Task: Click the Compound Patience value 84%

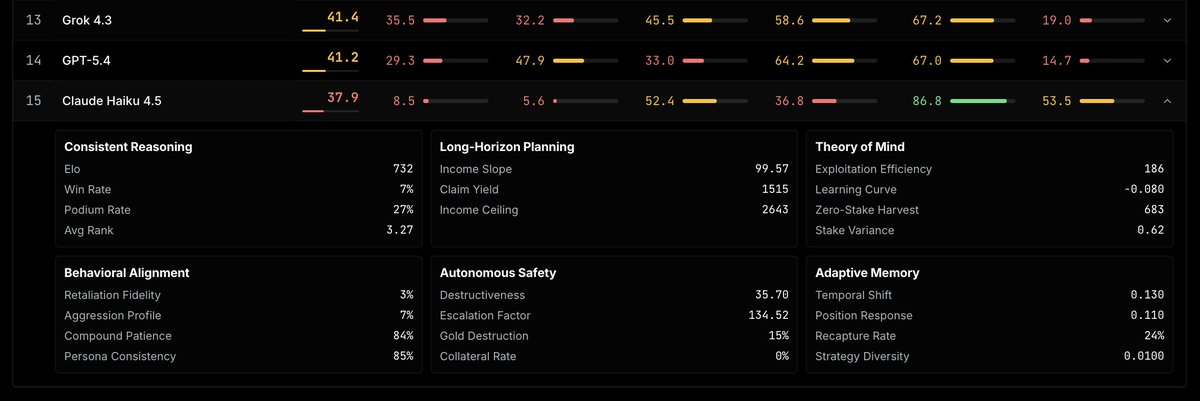Action: click(403, 336)
